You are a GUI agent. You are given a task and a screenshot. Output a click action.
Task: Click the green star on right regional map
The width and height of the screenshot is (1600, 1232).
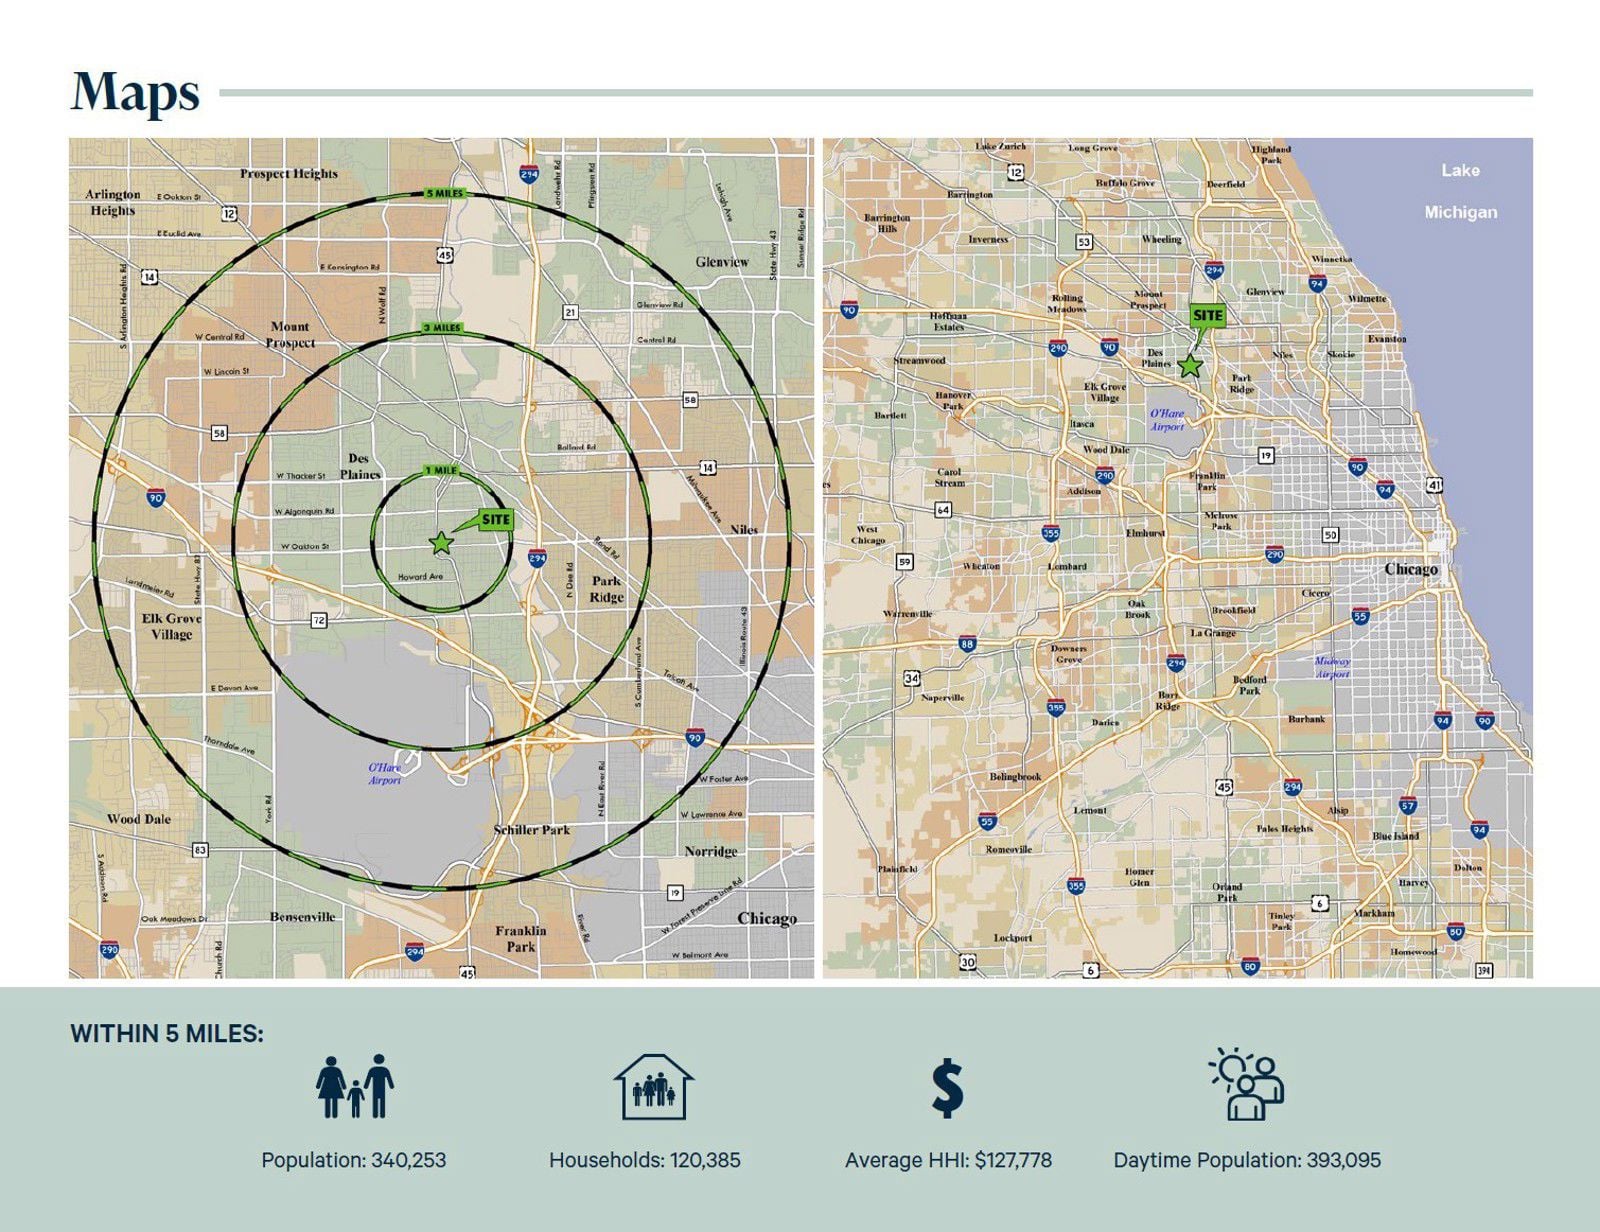[1189, 366]
